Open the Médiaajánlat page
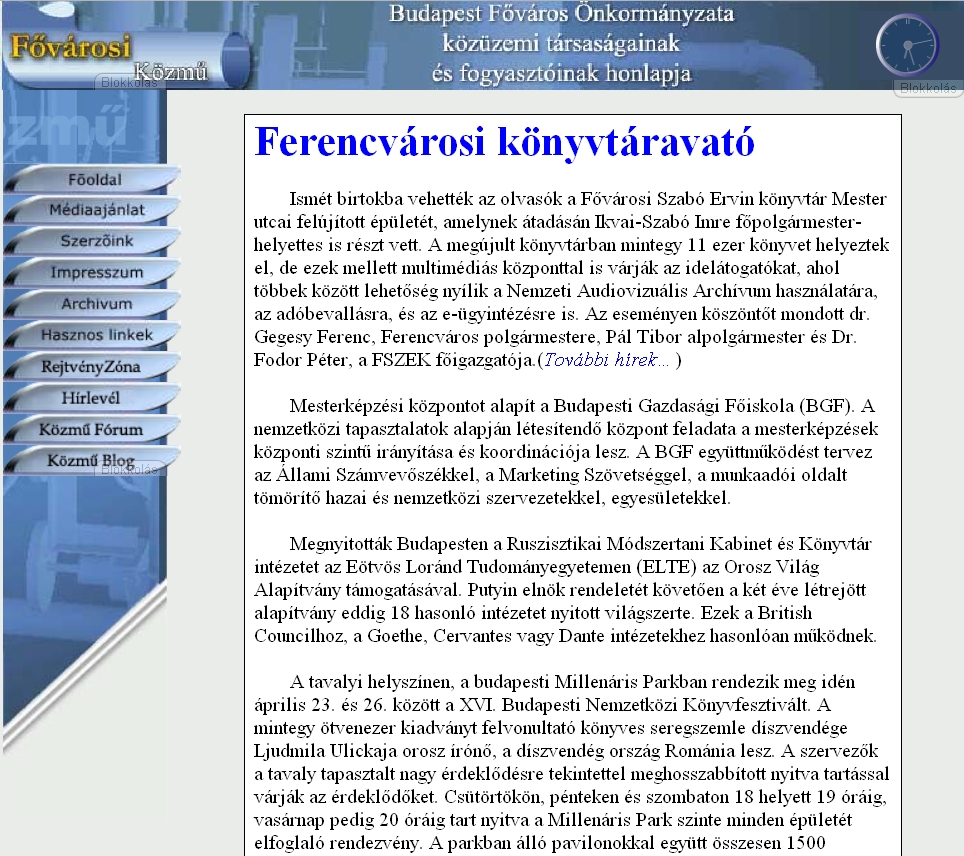The height and width of the screenshot is (856, 964). point(92,210)
